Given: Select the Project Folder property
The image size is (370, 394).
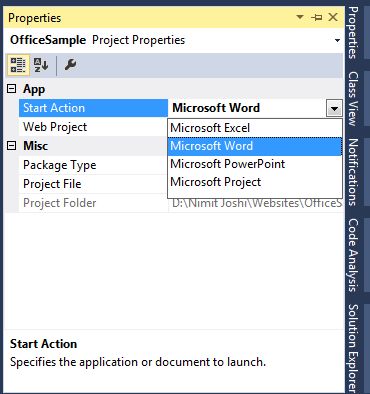Looking at the screenshot, I should [93, 203].
